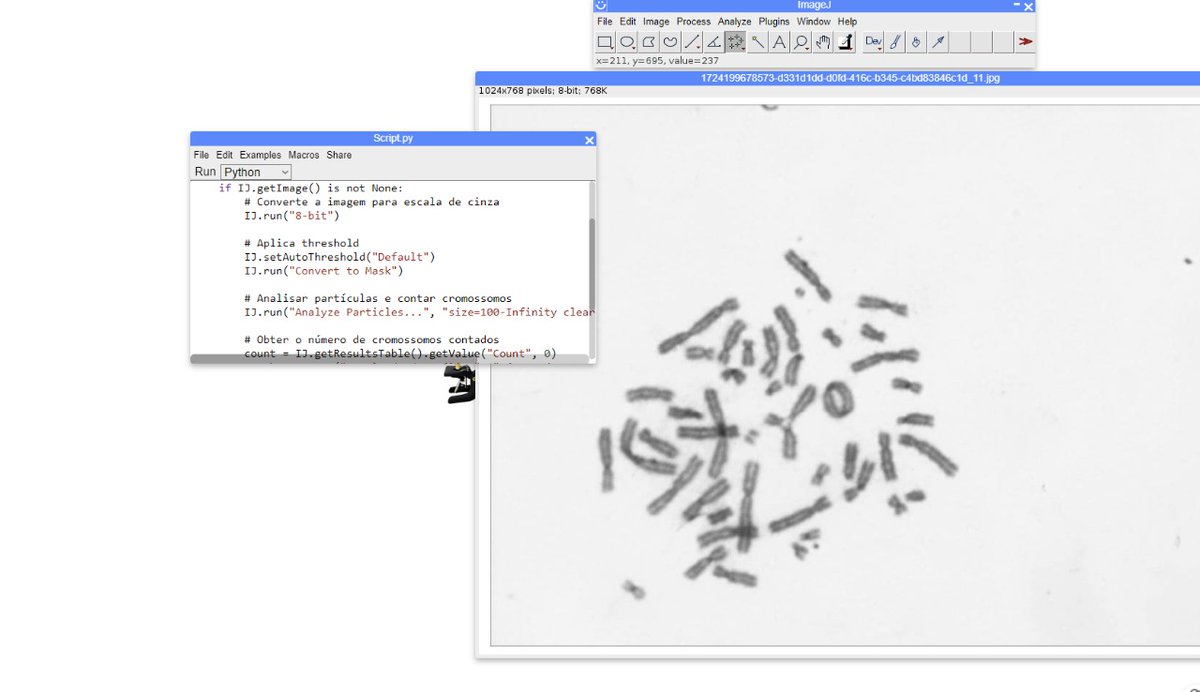Image resolution: width=1200 pixels, height=692 pixels.
Task: Select the Rectangle selection tool
Action: pos(605,42)
